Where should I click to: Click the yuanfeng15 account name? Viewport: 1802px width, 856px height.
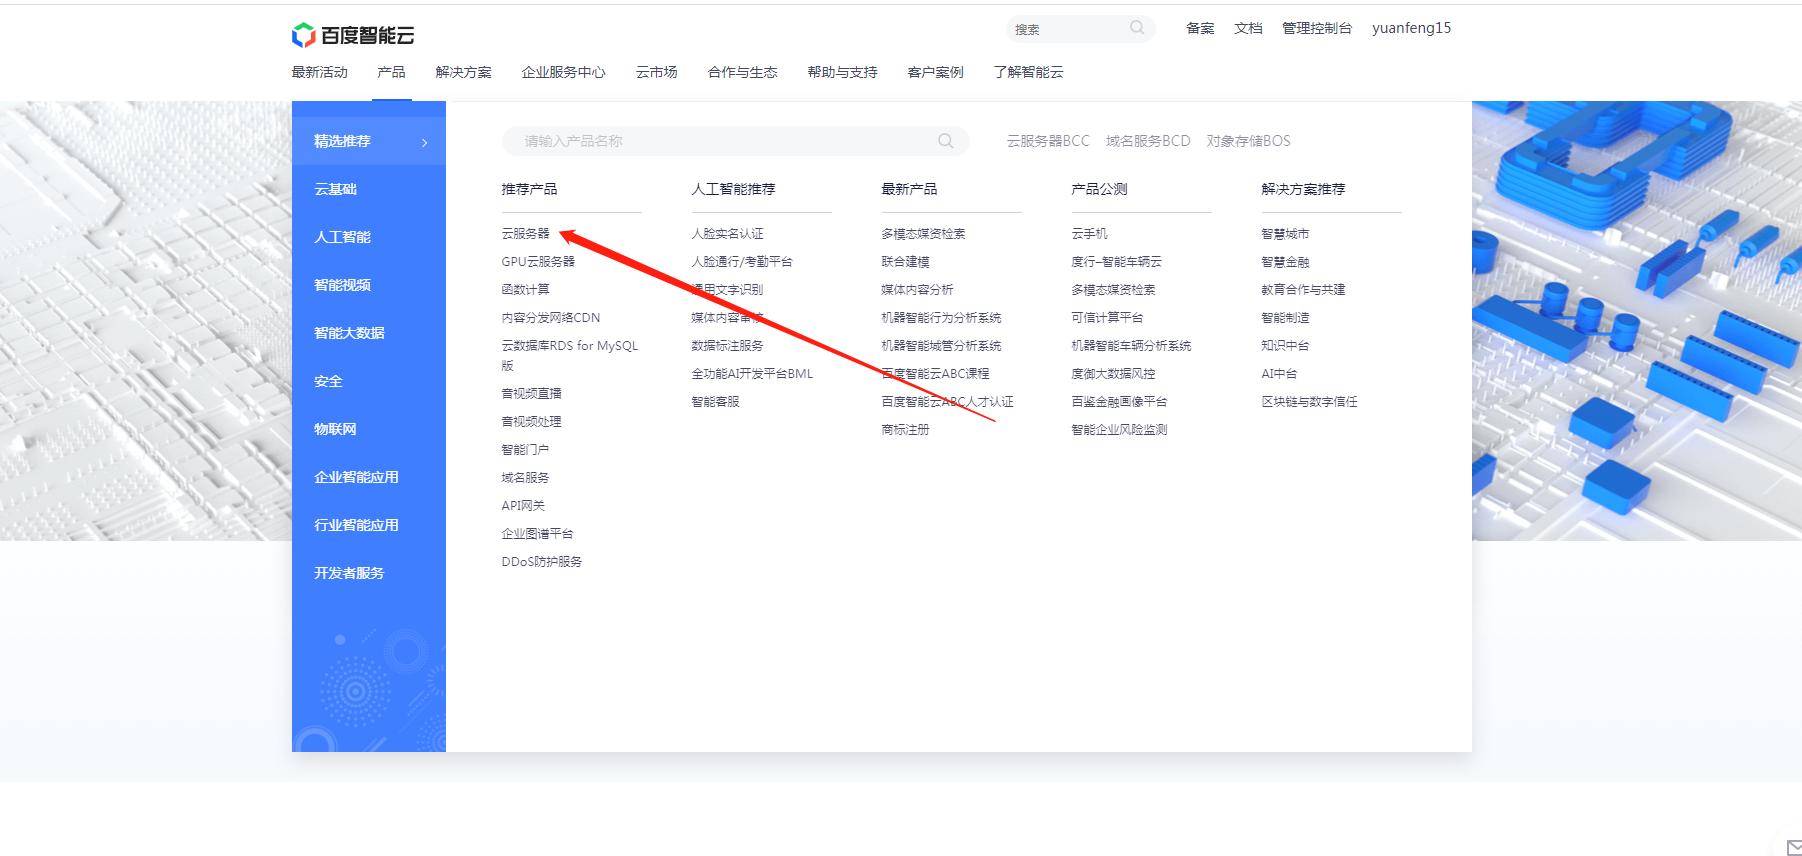(x=1411, y=28)
